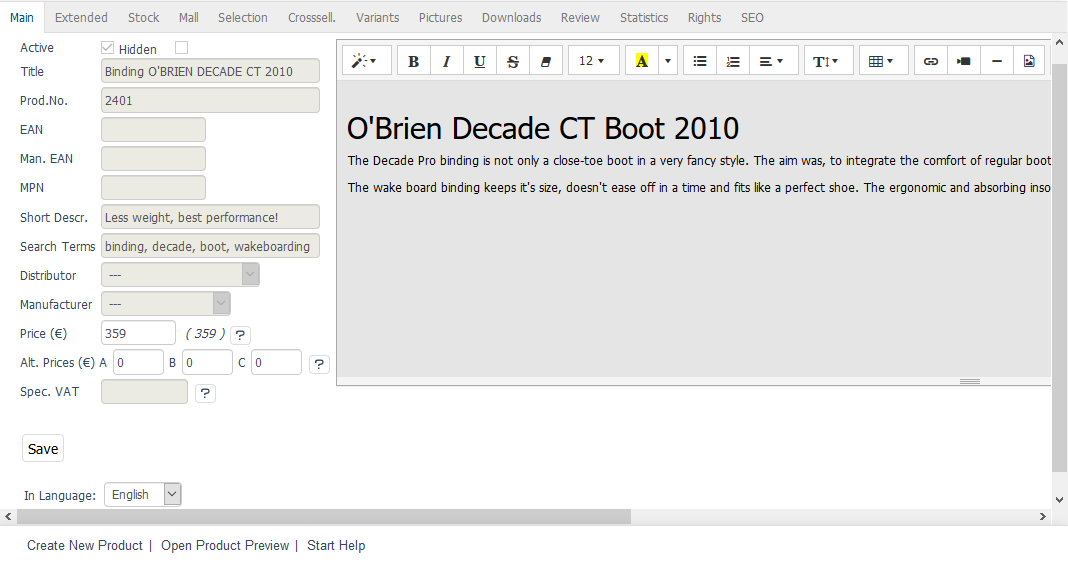Click the Short Descr. field
The height and width of the screenshot is (564, 1068).
[x=210, y=217]
